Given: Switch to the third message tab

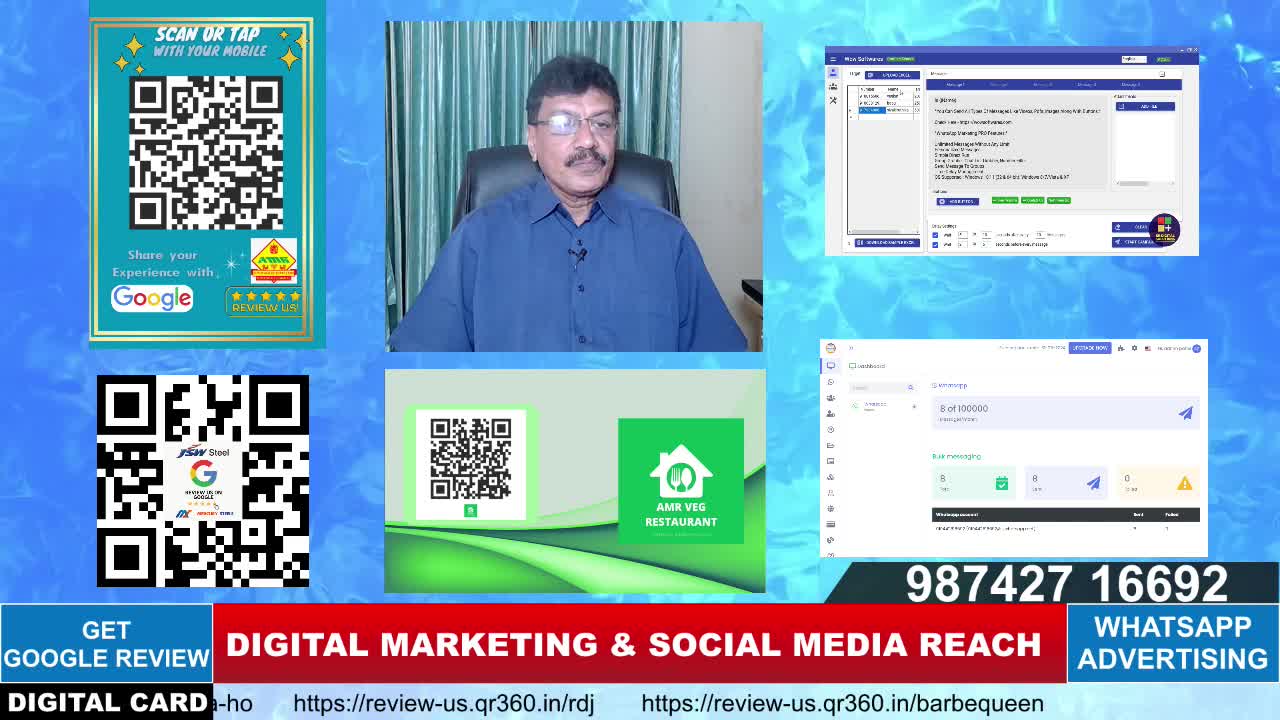Looking at the screenshot, I should (1043, 85).
